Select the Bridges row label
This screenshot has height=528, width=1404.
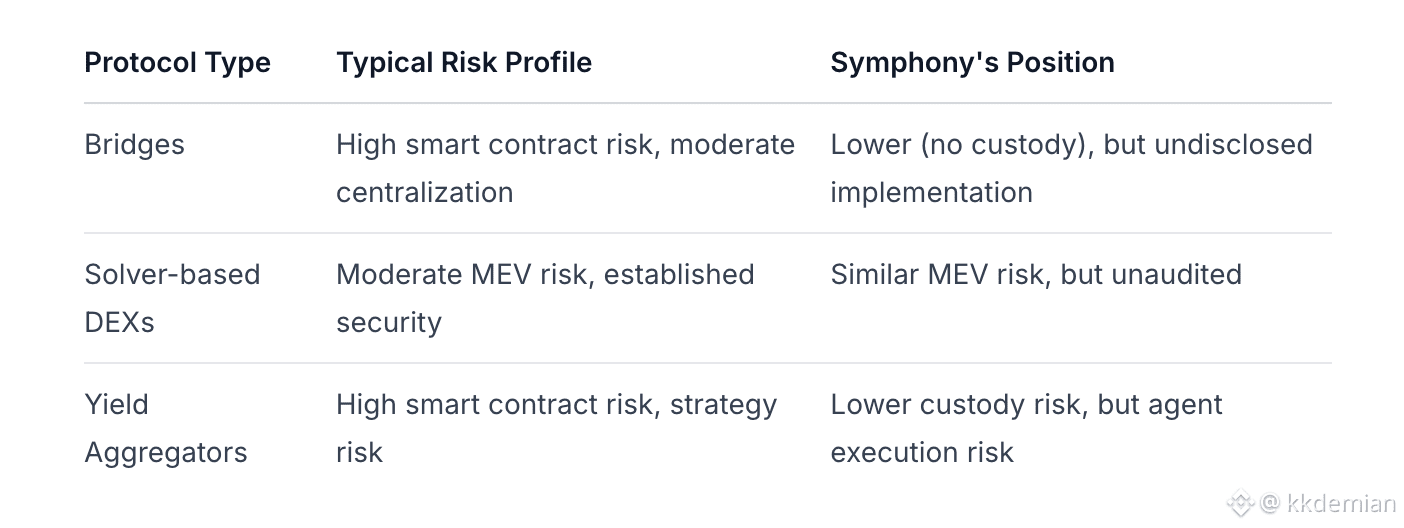tap(134, 144)
